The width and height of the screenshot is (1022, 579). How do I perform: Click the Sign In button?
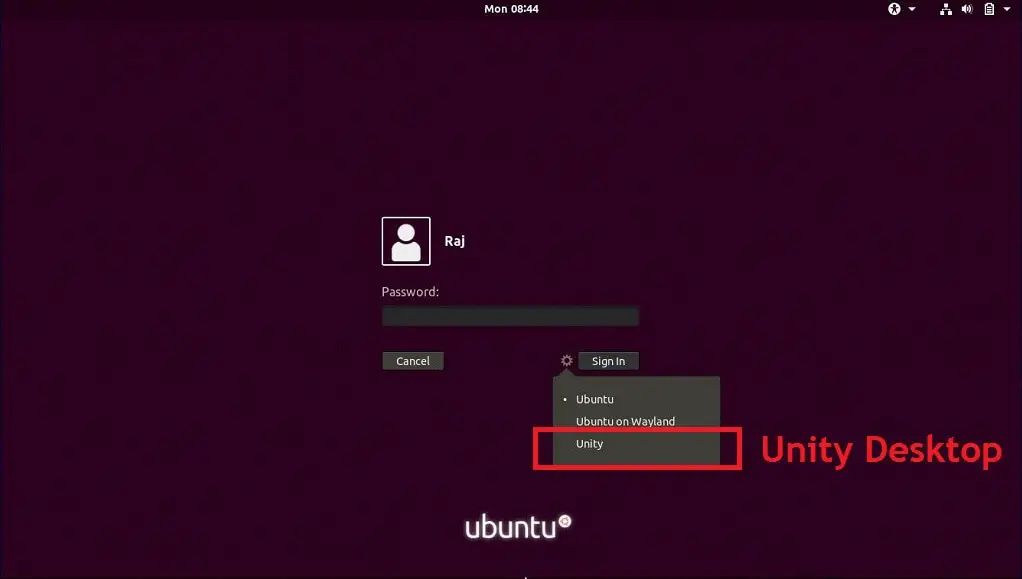pyautogui.click(x=608, y=361)
